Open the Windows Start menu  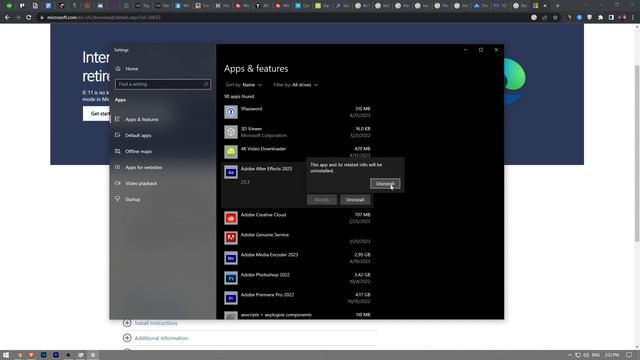point(6,355)
